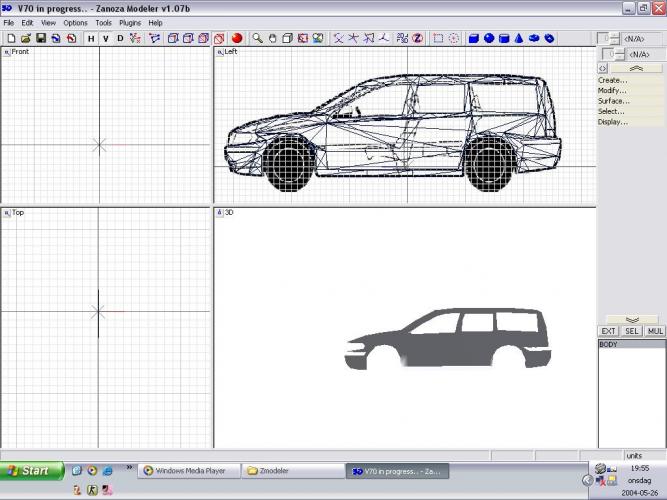This screenshot has height=500, width=667.
Task: Create a blue sphere primitive
Action: pos(489,39)
